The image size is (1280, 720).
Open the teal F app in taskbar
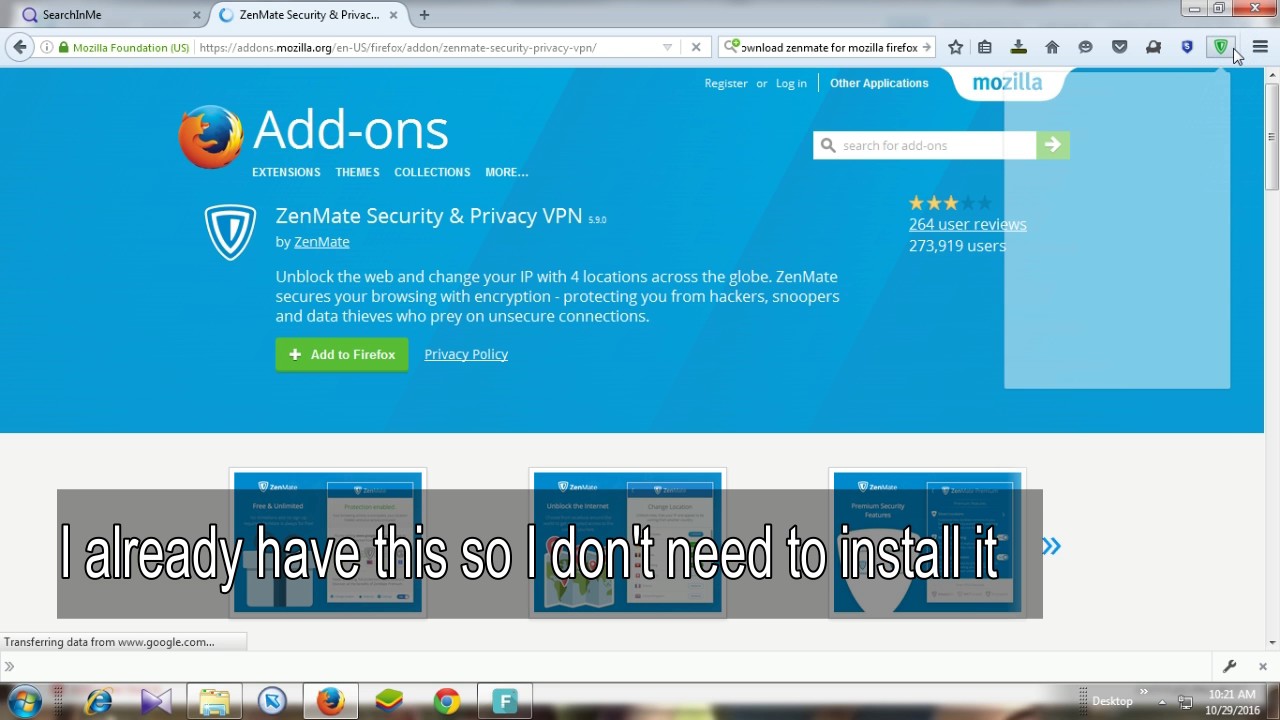505,701
